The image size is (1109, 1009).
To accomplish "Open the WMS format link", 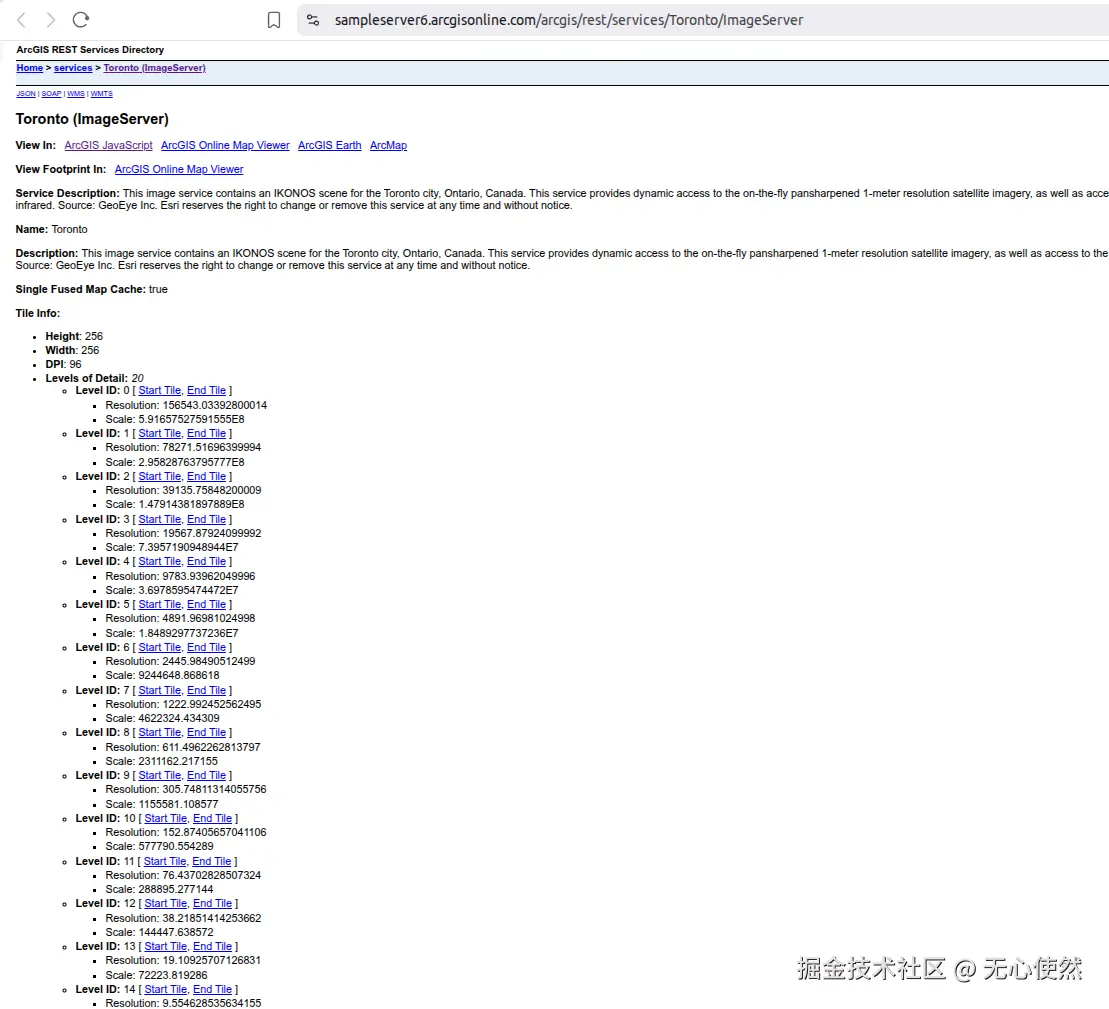I will [76, 93].
